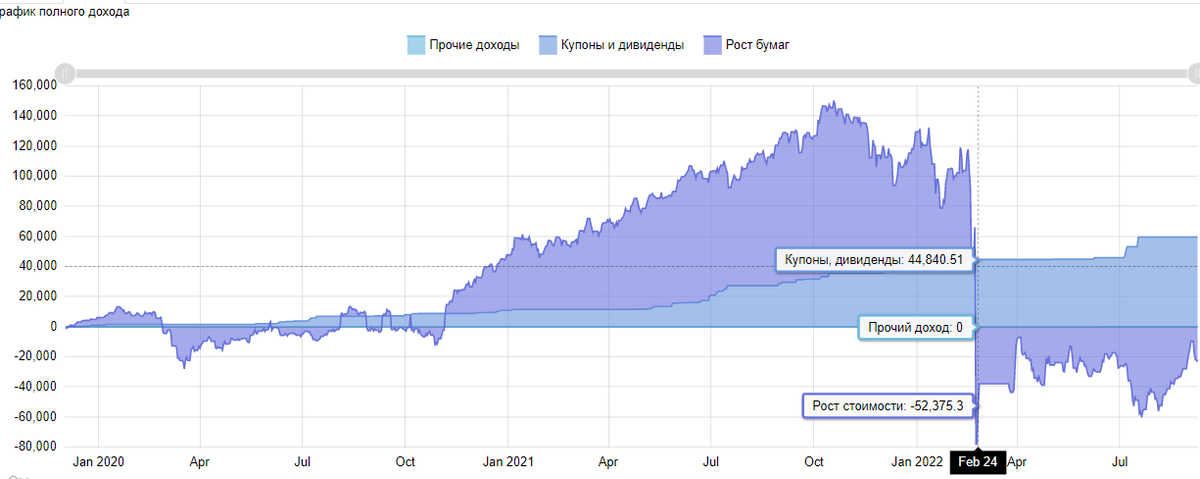Screen dimensions: 1200x479
Task: Click the Рост стоимости: -52,375.3 tooltip
Action: coord(888,406)
